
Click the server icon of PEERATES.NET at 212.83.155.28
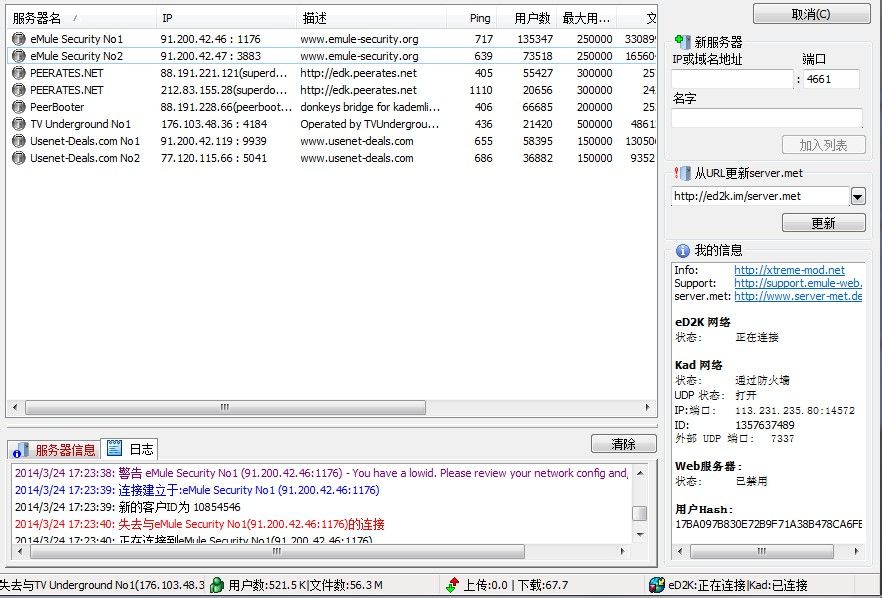19,89
